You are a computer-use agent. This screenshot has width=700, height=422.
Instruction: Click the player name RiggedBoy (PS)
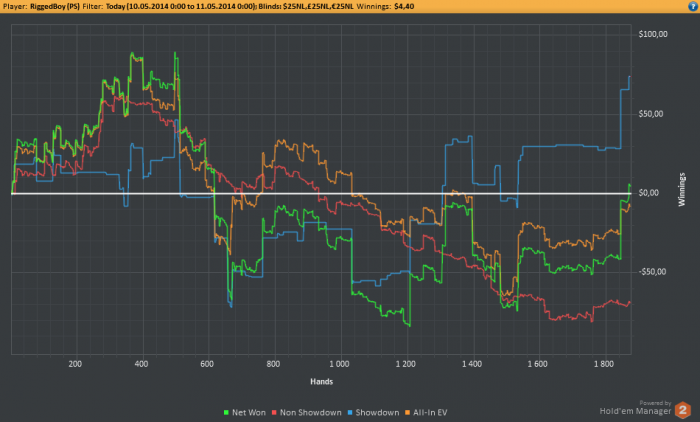coord(55,7)
